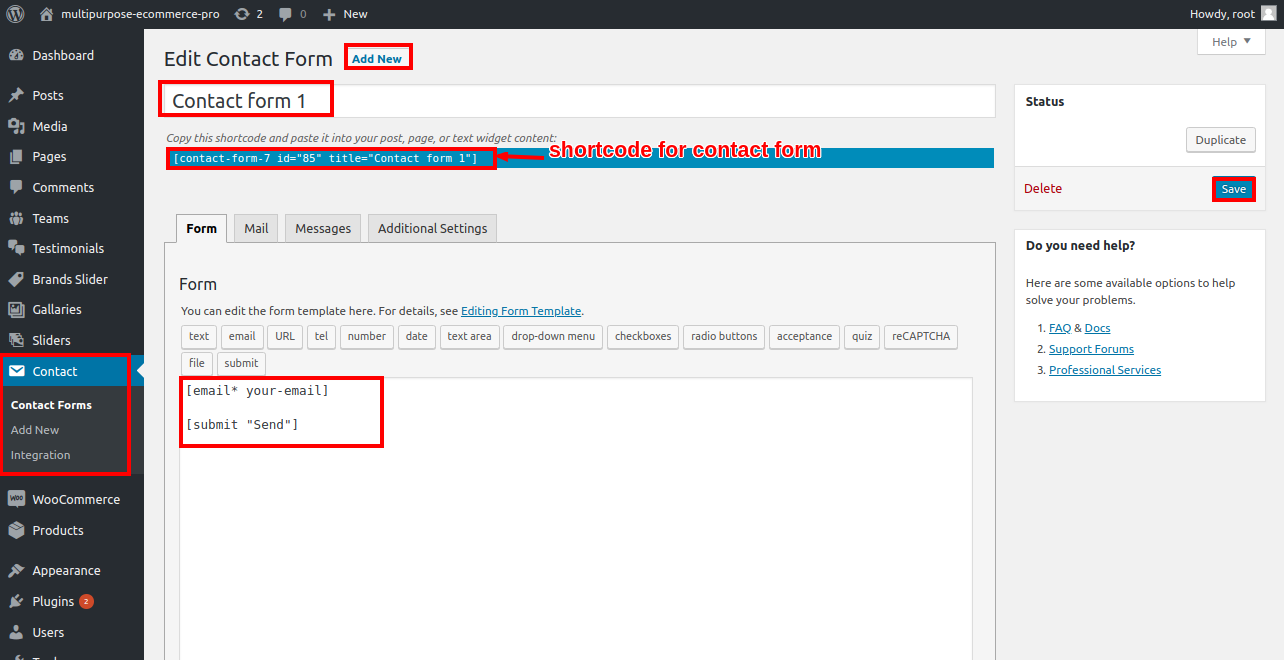The width and height of the screenshot is (1284, 660).
Task: Insert a text tag
Action: tap(199, 336)
